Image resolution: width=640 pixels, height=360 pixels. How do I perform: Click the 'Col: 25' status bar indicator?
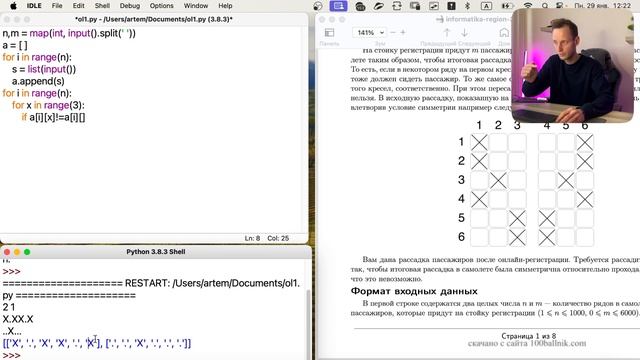coord(278,238)
